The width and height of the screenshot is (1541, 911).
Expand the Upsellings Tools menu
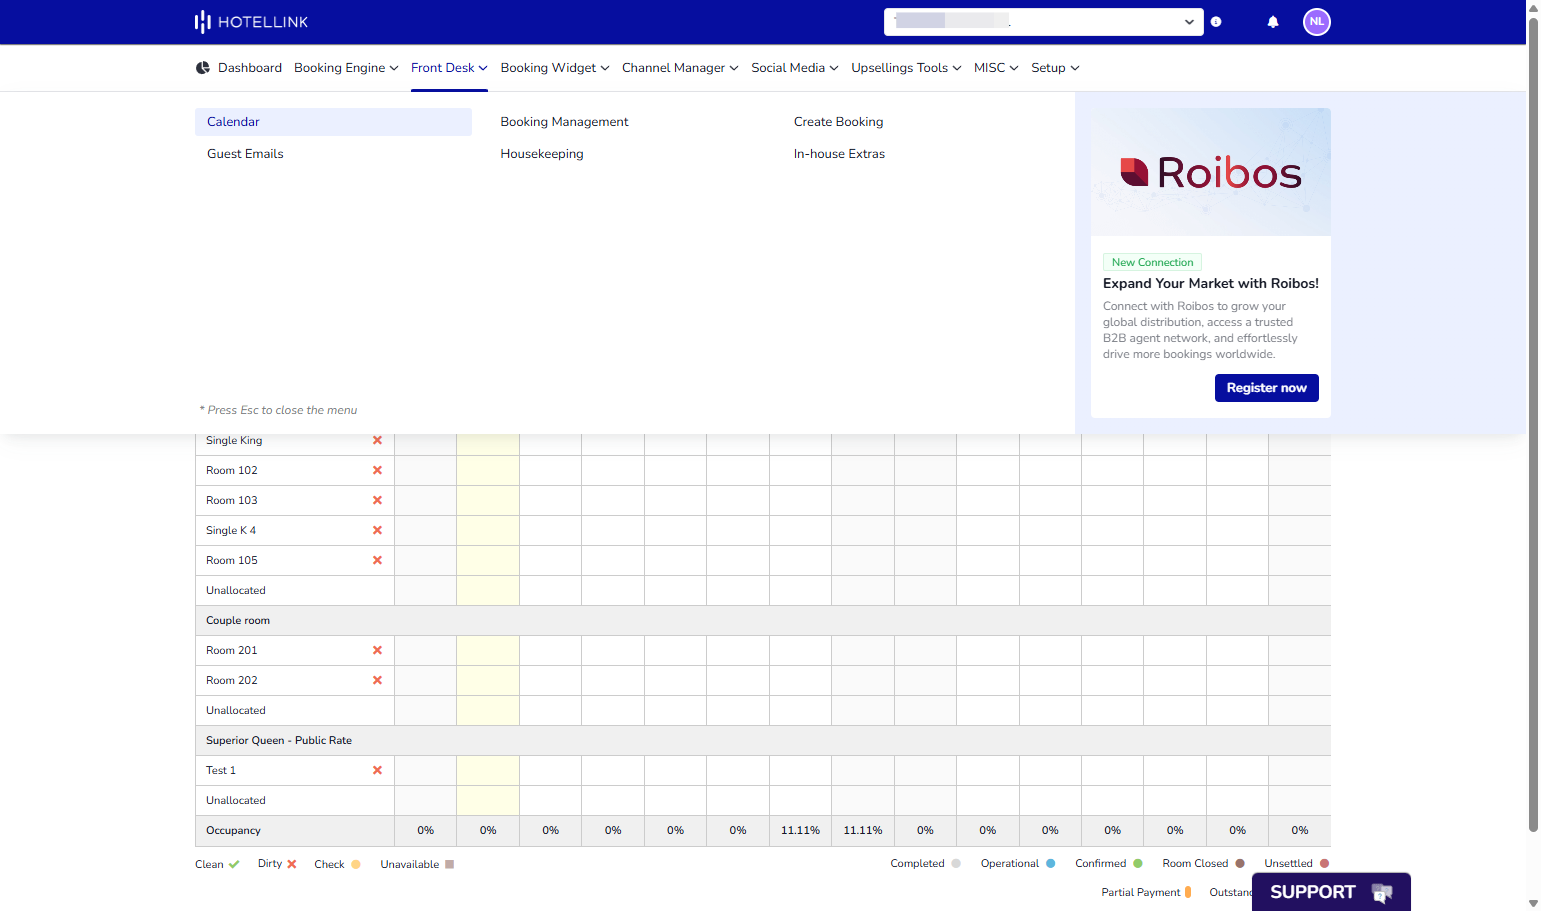906,68
